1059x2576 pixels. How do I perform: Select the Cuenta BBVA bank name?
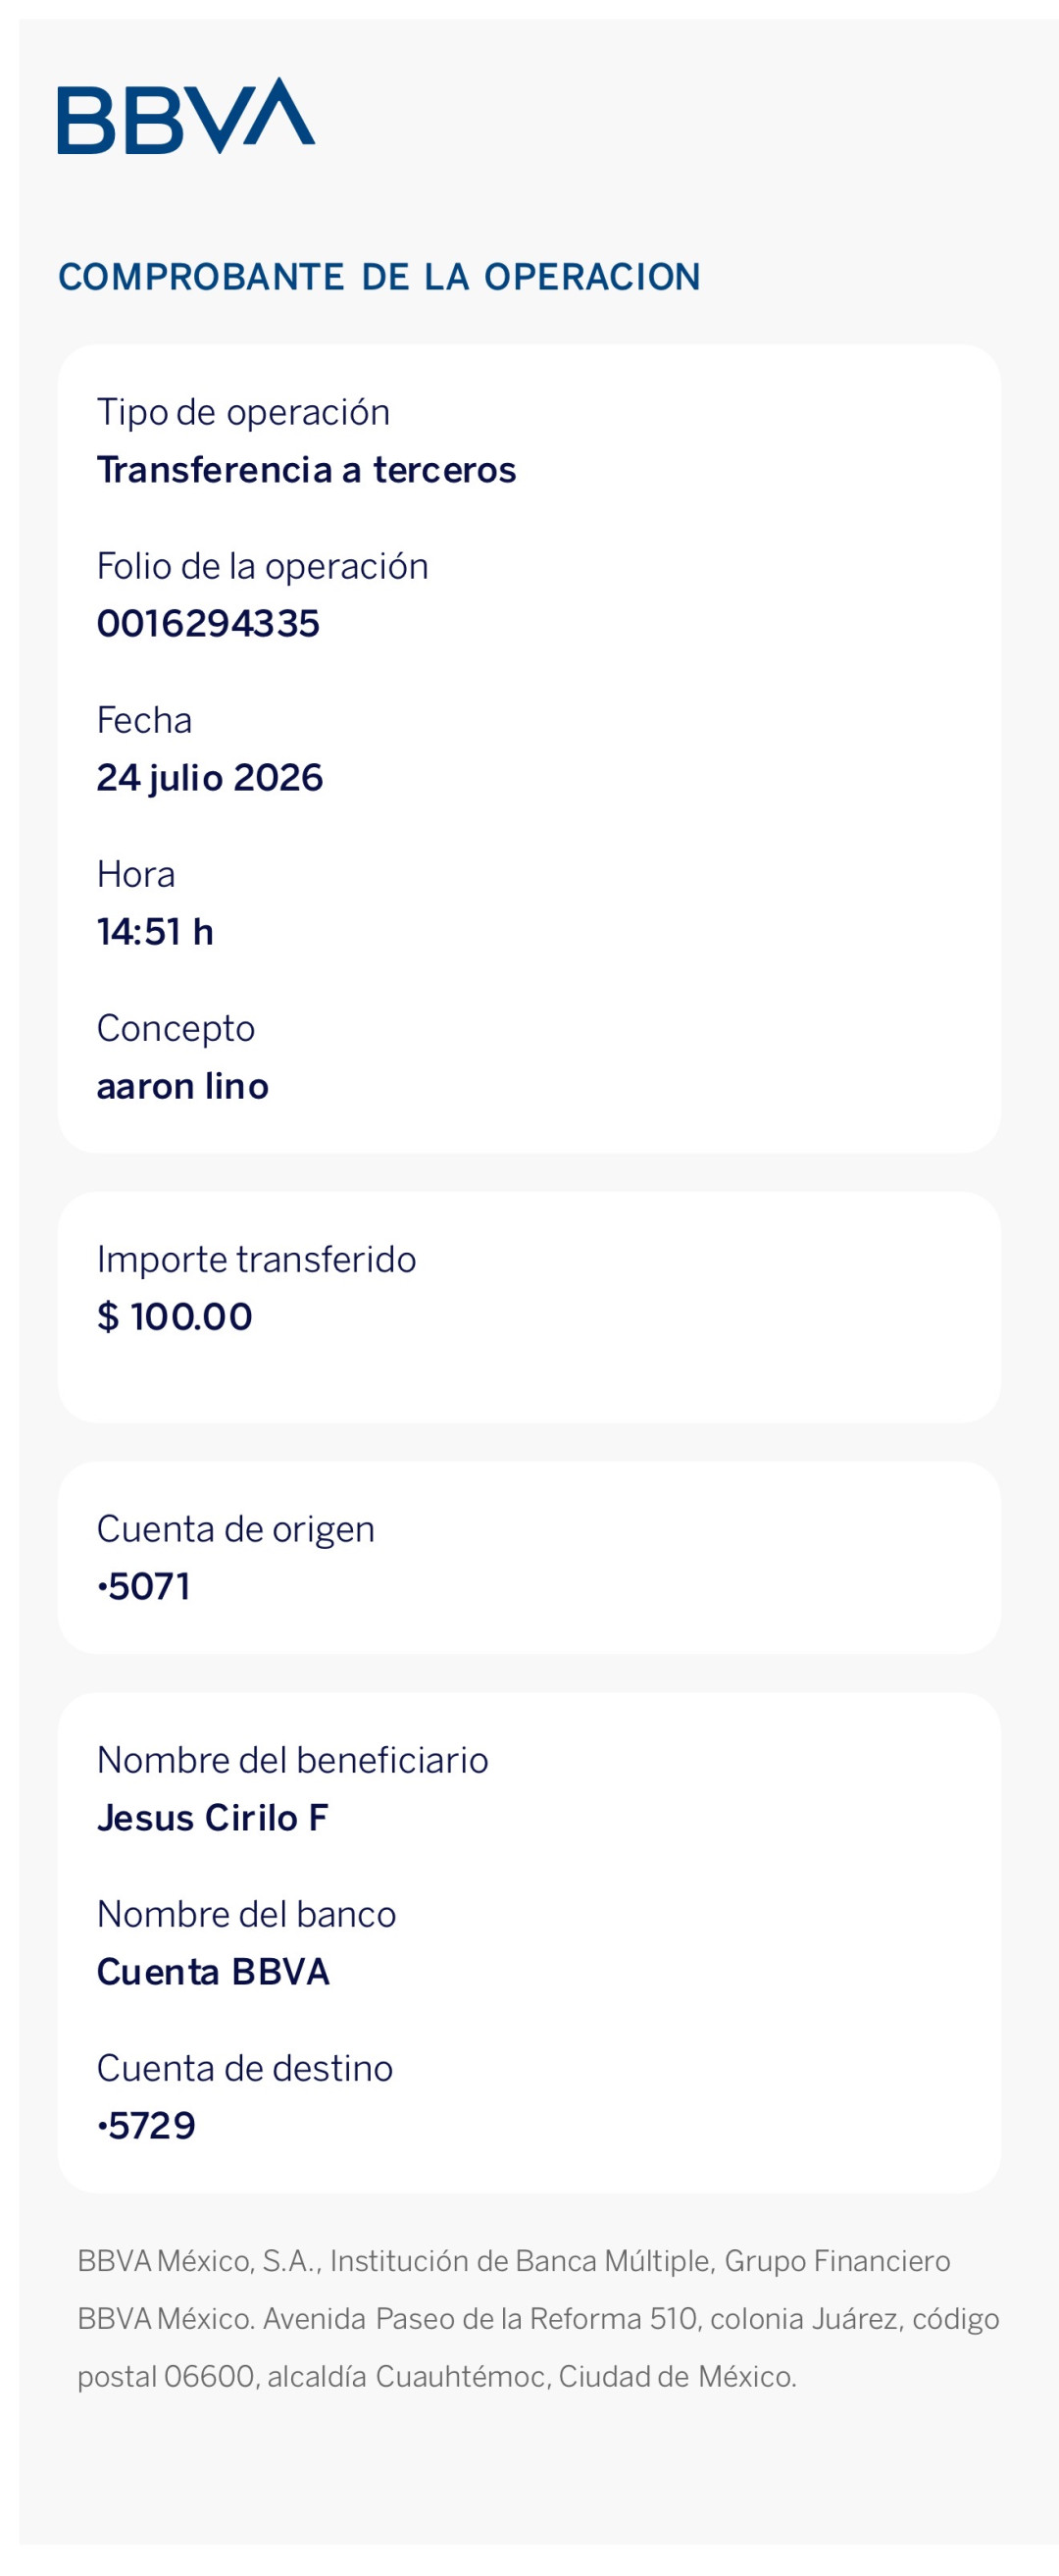pos(213,1972)
